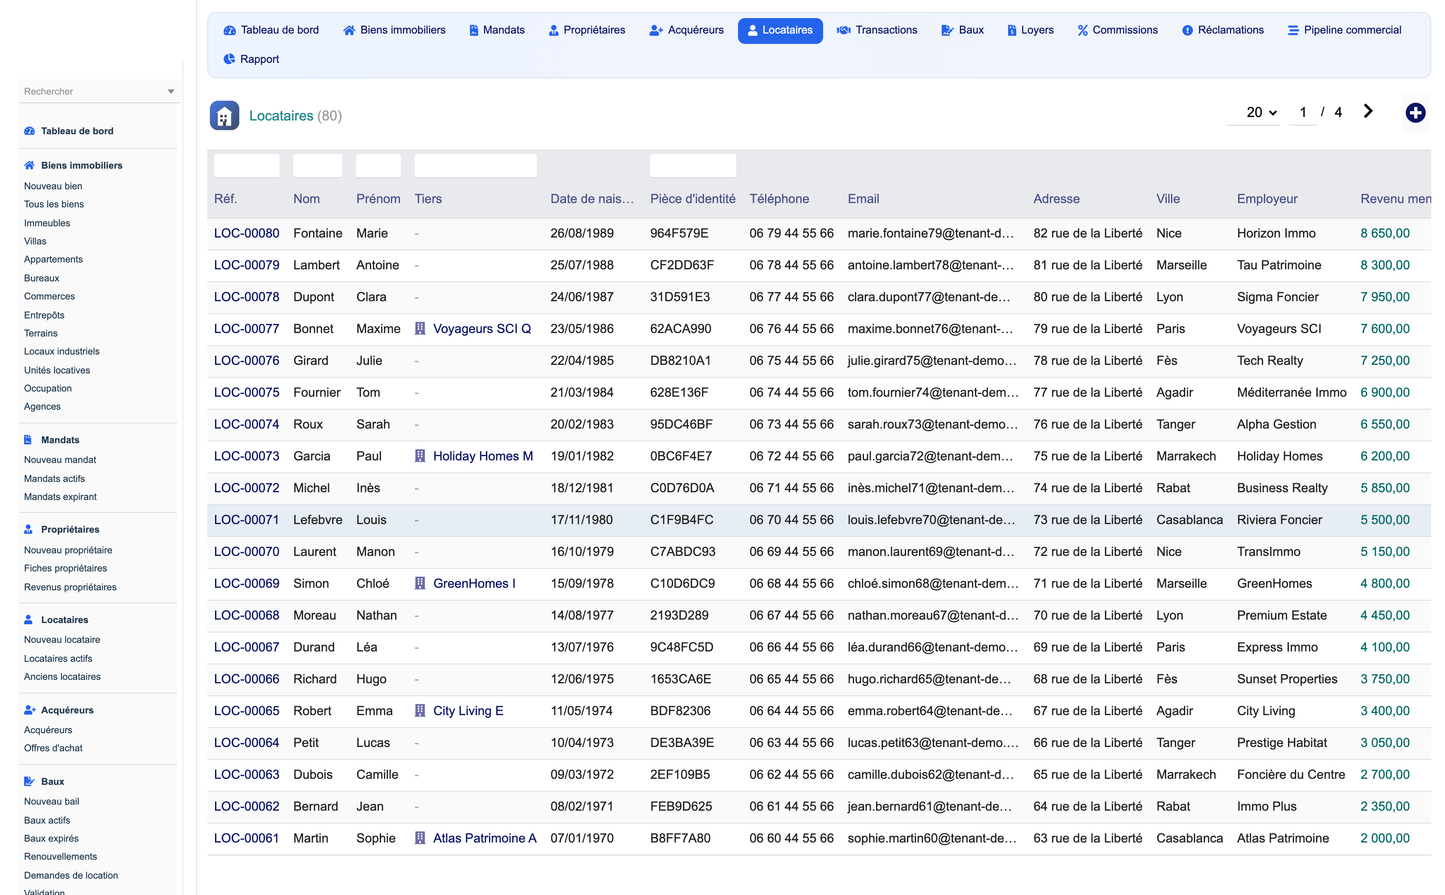Open Offres d'achat in the sidebar
The width and height of the screenshot is (1445, 895).
point(53,748)
